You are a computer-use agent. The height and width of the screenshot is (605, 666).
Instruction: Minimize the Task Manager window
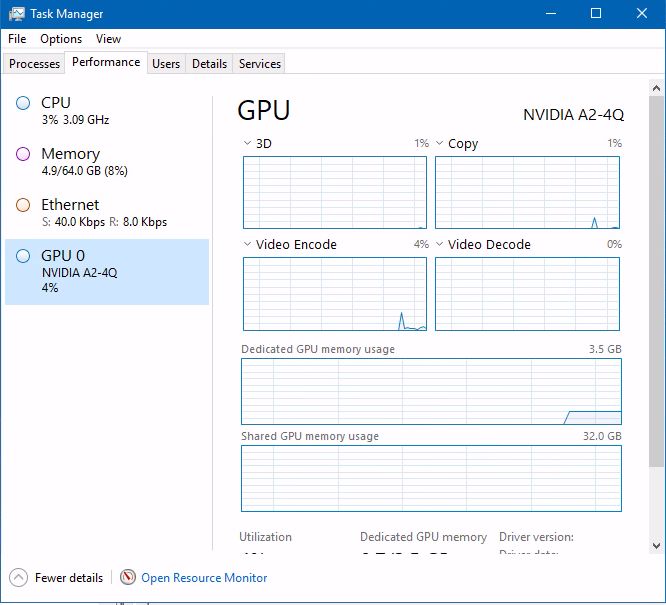(551, 14)
